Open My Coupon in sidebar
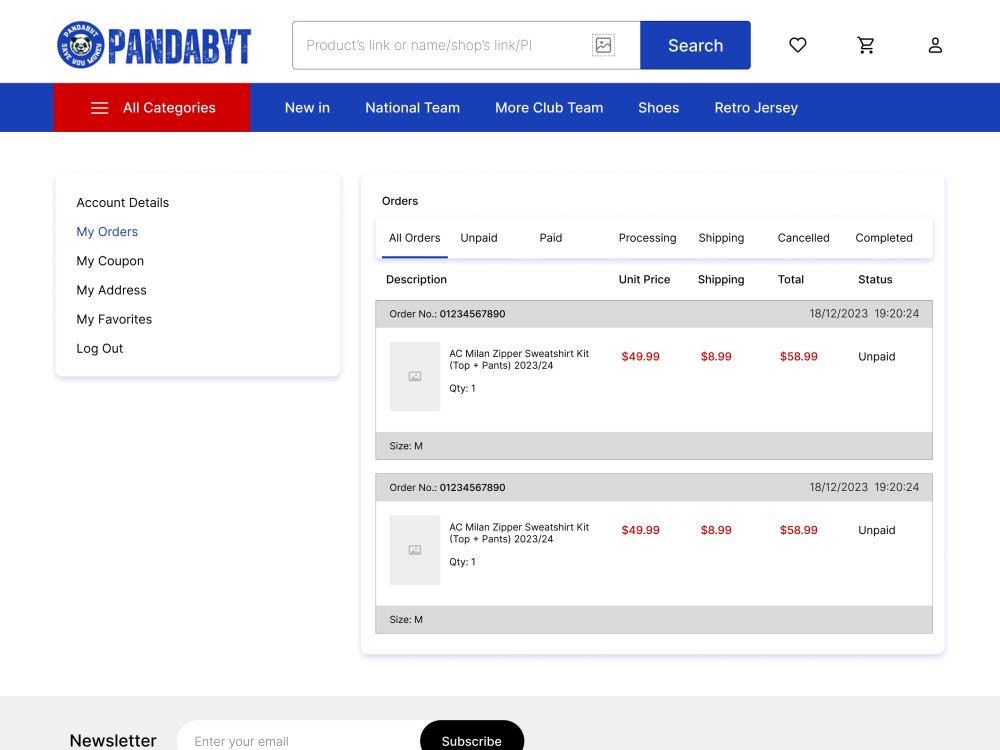Viewport: 1000px width, 750px height. (x=110, y=261)
